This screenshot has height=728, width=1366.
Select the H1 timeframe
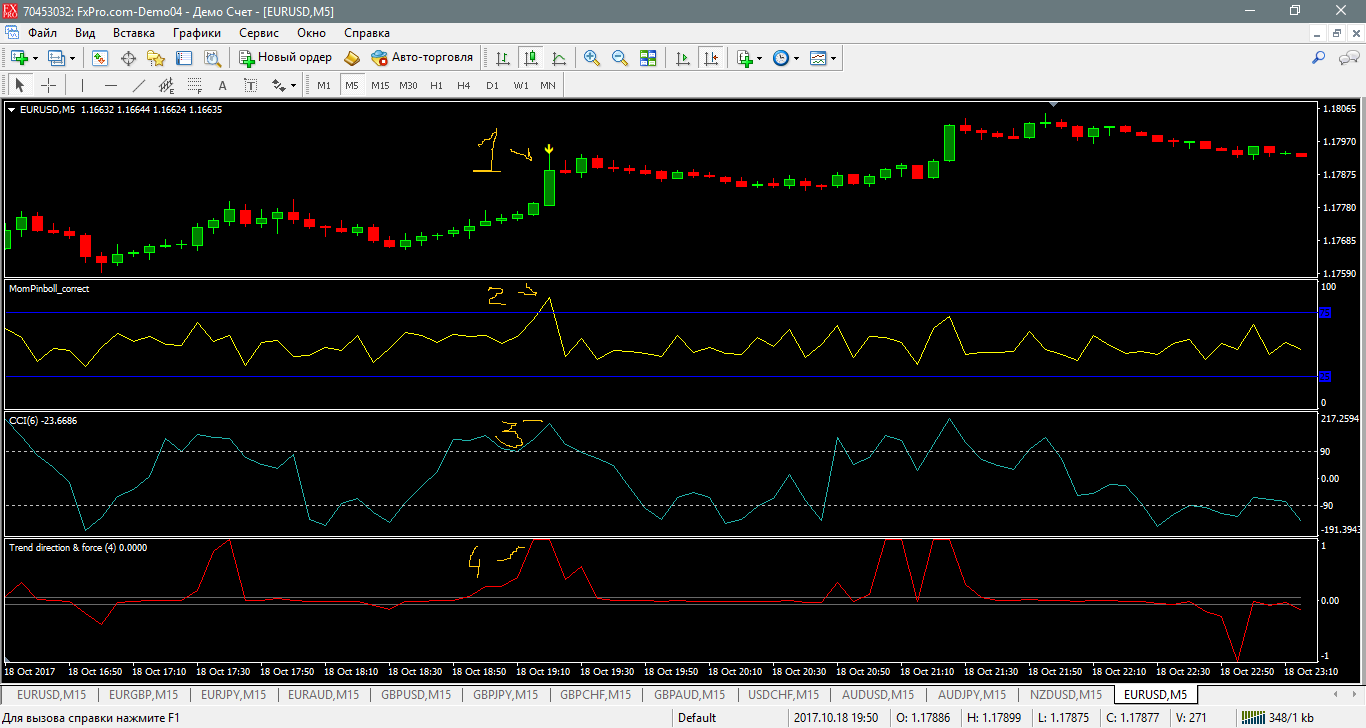point(436,85)
